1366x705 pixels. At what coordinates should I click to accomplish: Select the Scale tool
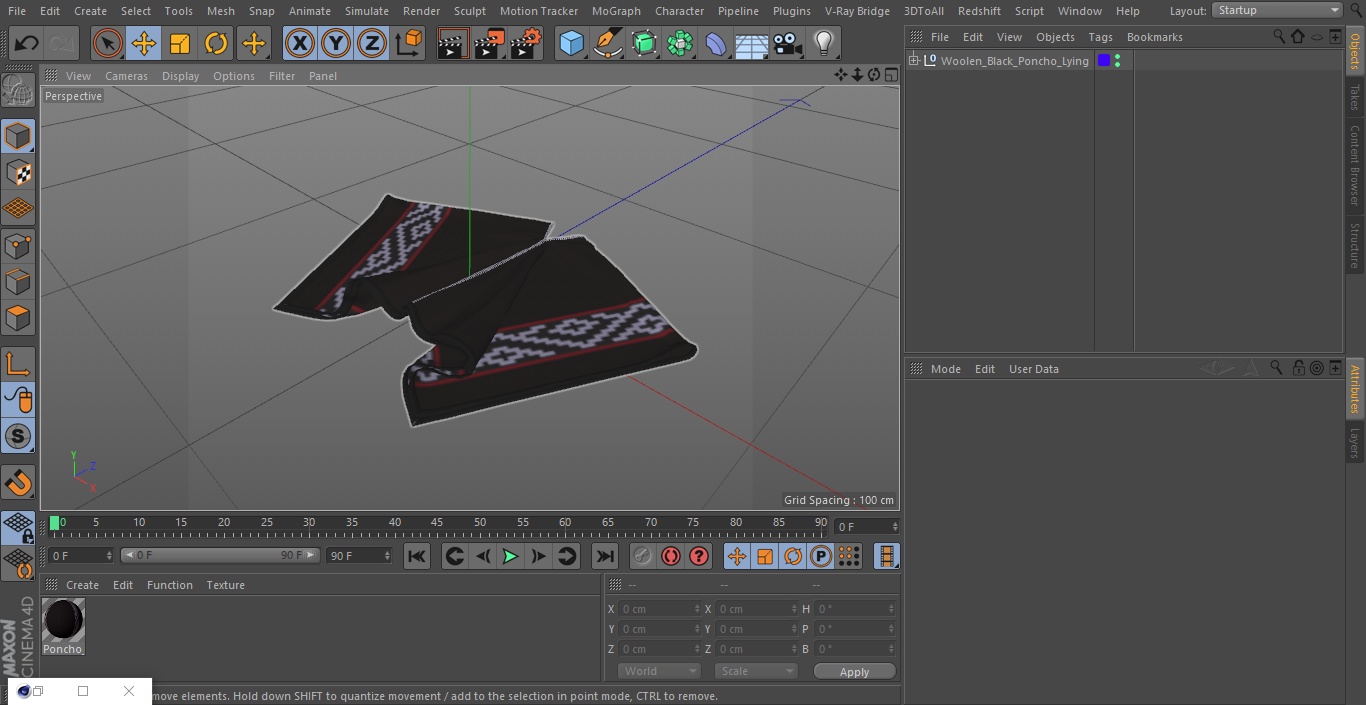pos(180,43)
